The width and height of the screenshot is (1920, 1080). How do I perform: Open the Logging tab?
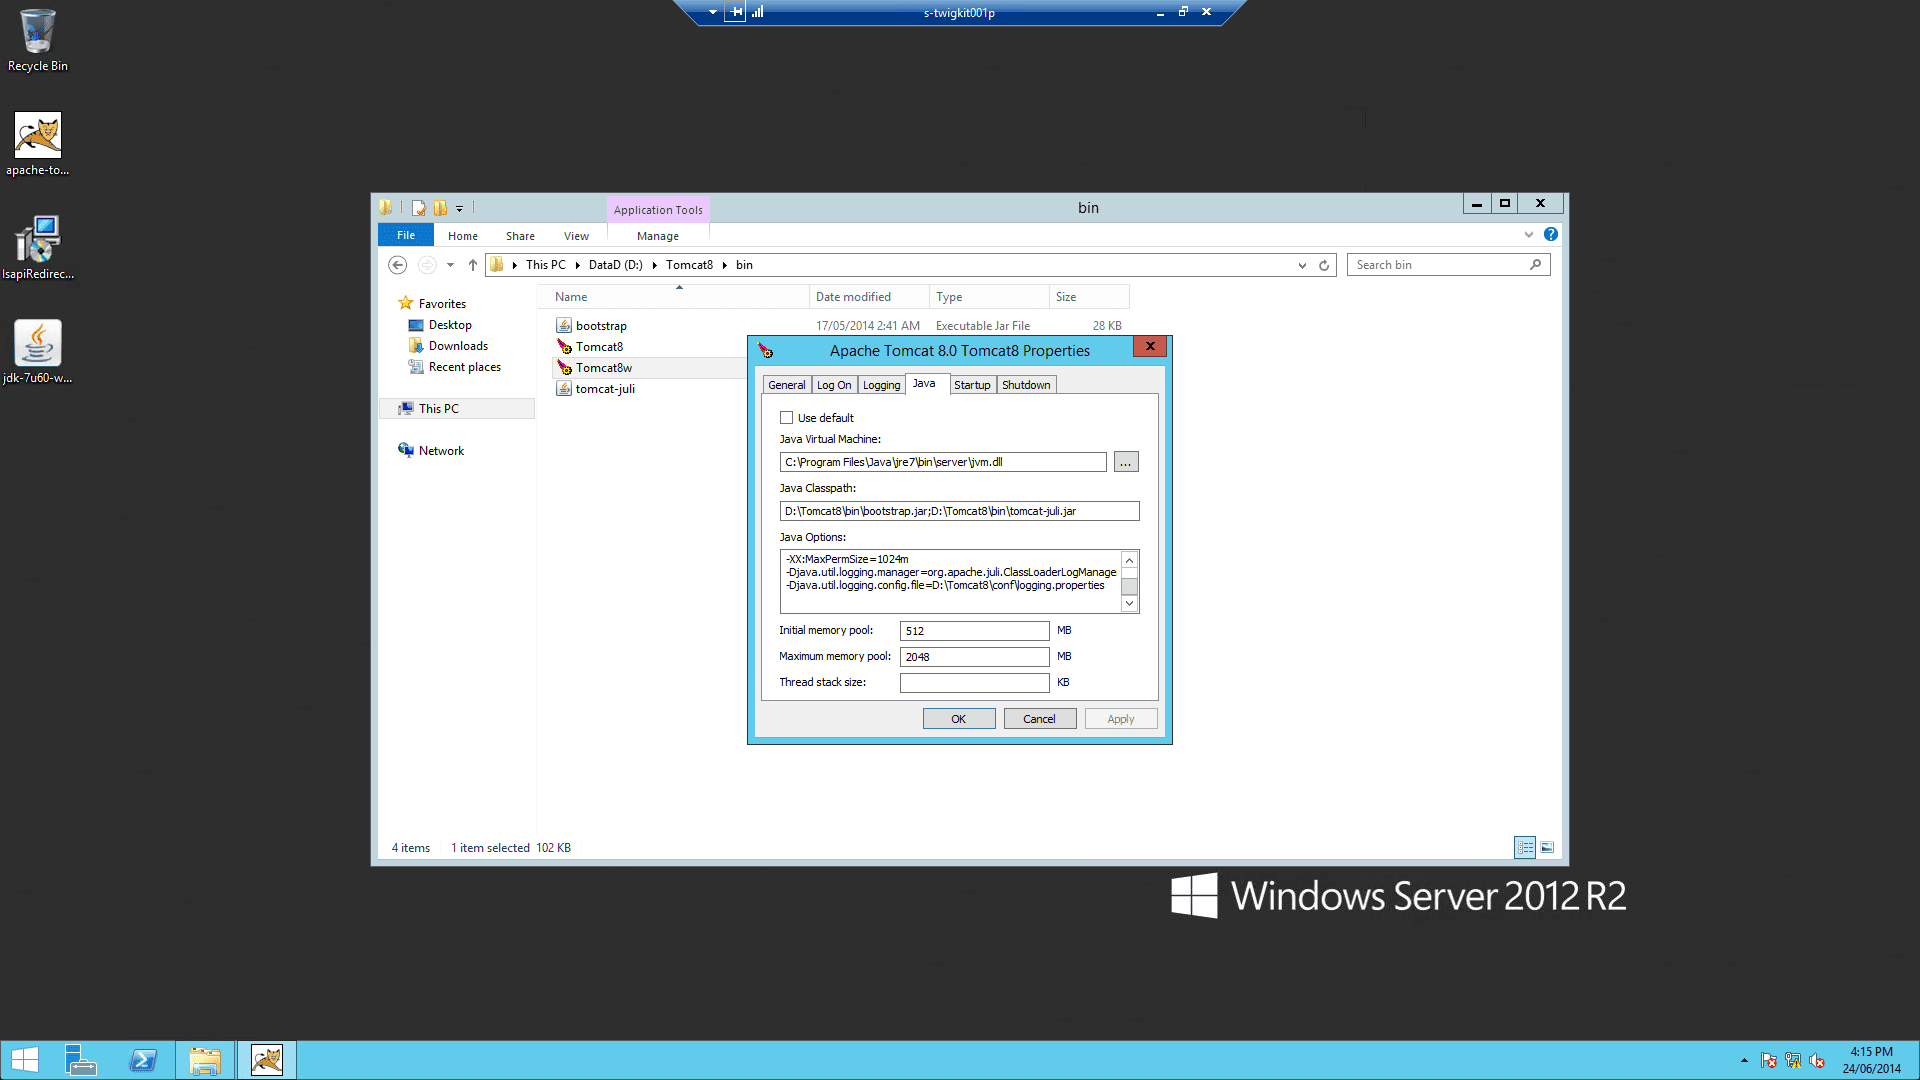(881, 385)
